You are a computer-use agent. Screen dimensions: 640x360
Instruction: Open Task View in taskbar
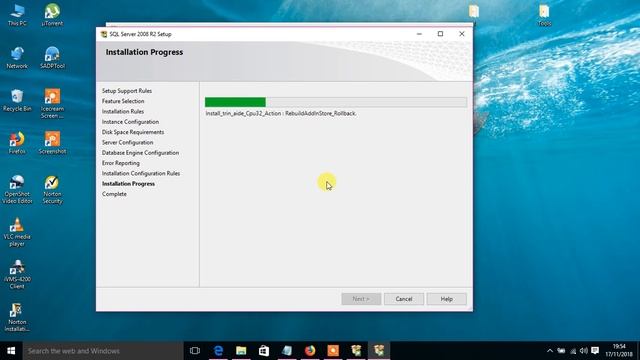pyautogui.click(x=195, y=351)
